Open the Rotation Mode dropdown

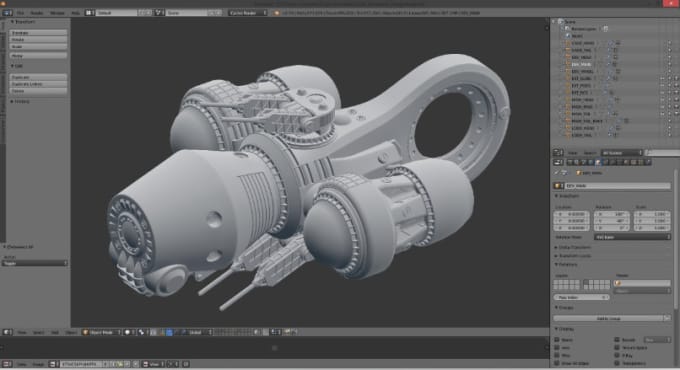pyautogui.click(x=632, y=237)
